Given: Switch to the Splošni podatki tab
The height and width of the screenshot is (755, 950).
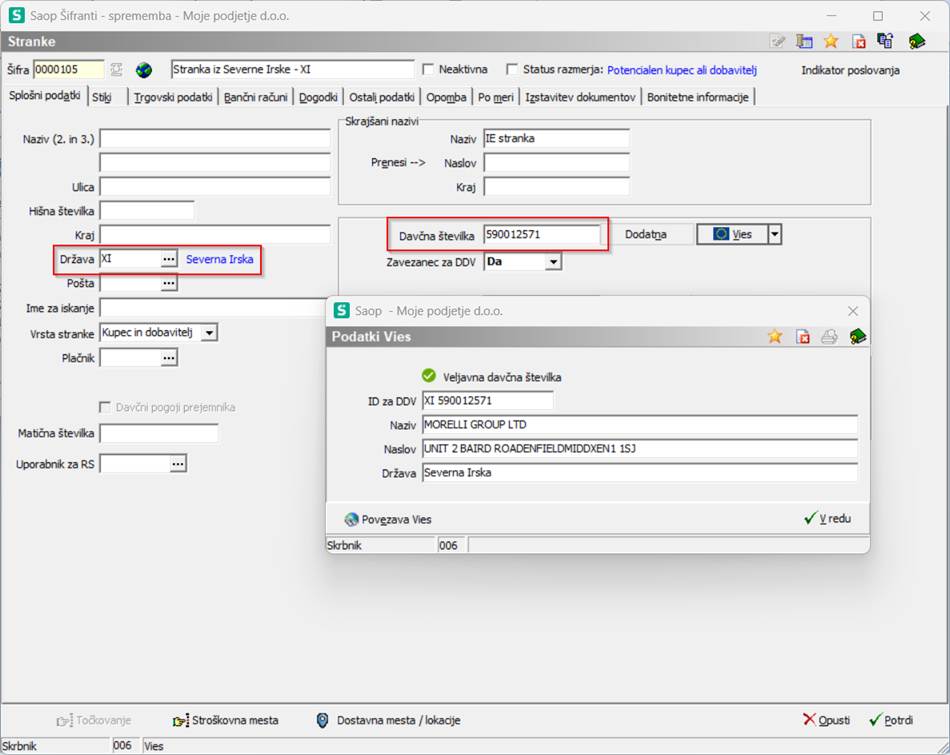Looking at the screenshot, I should tap(44, 96).
